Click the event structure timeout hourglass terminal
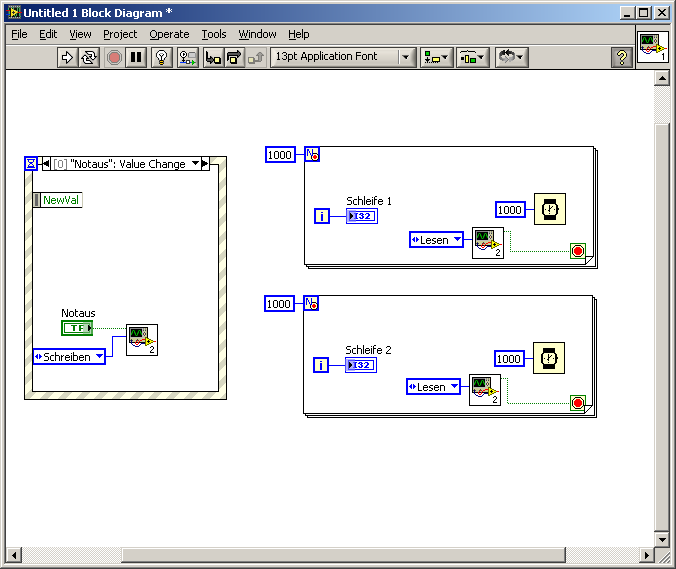 (x=31, y=163)
